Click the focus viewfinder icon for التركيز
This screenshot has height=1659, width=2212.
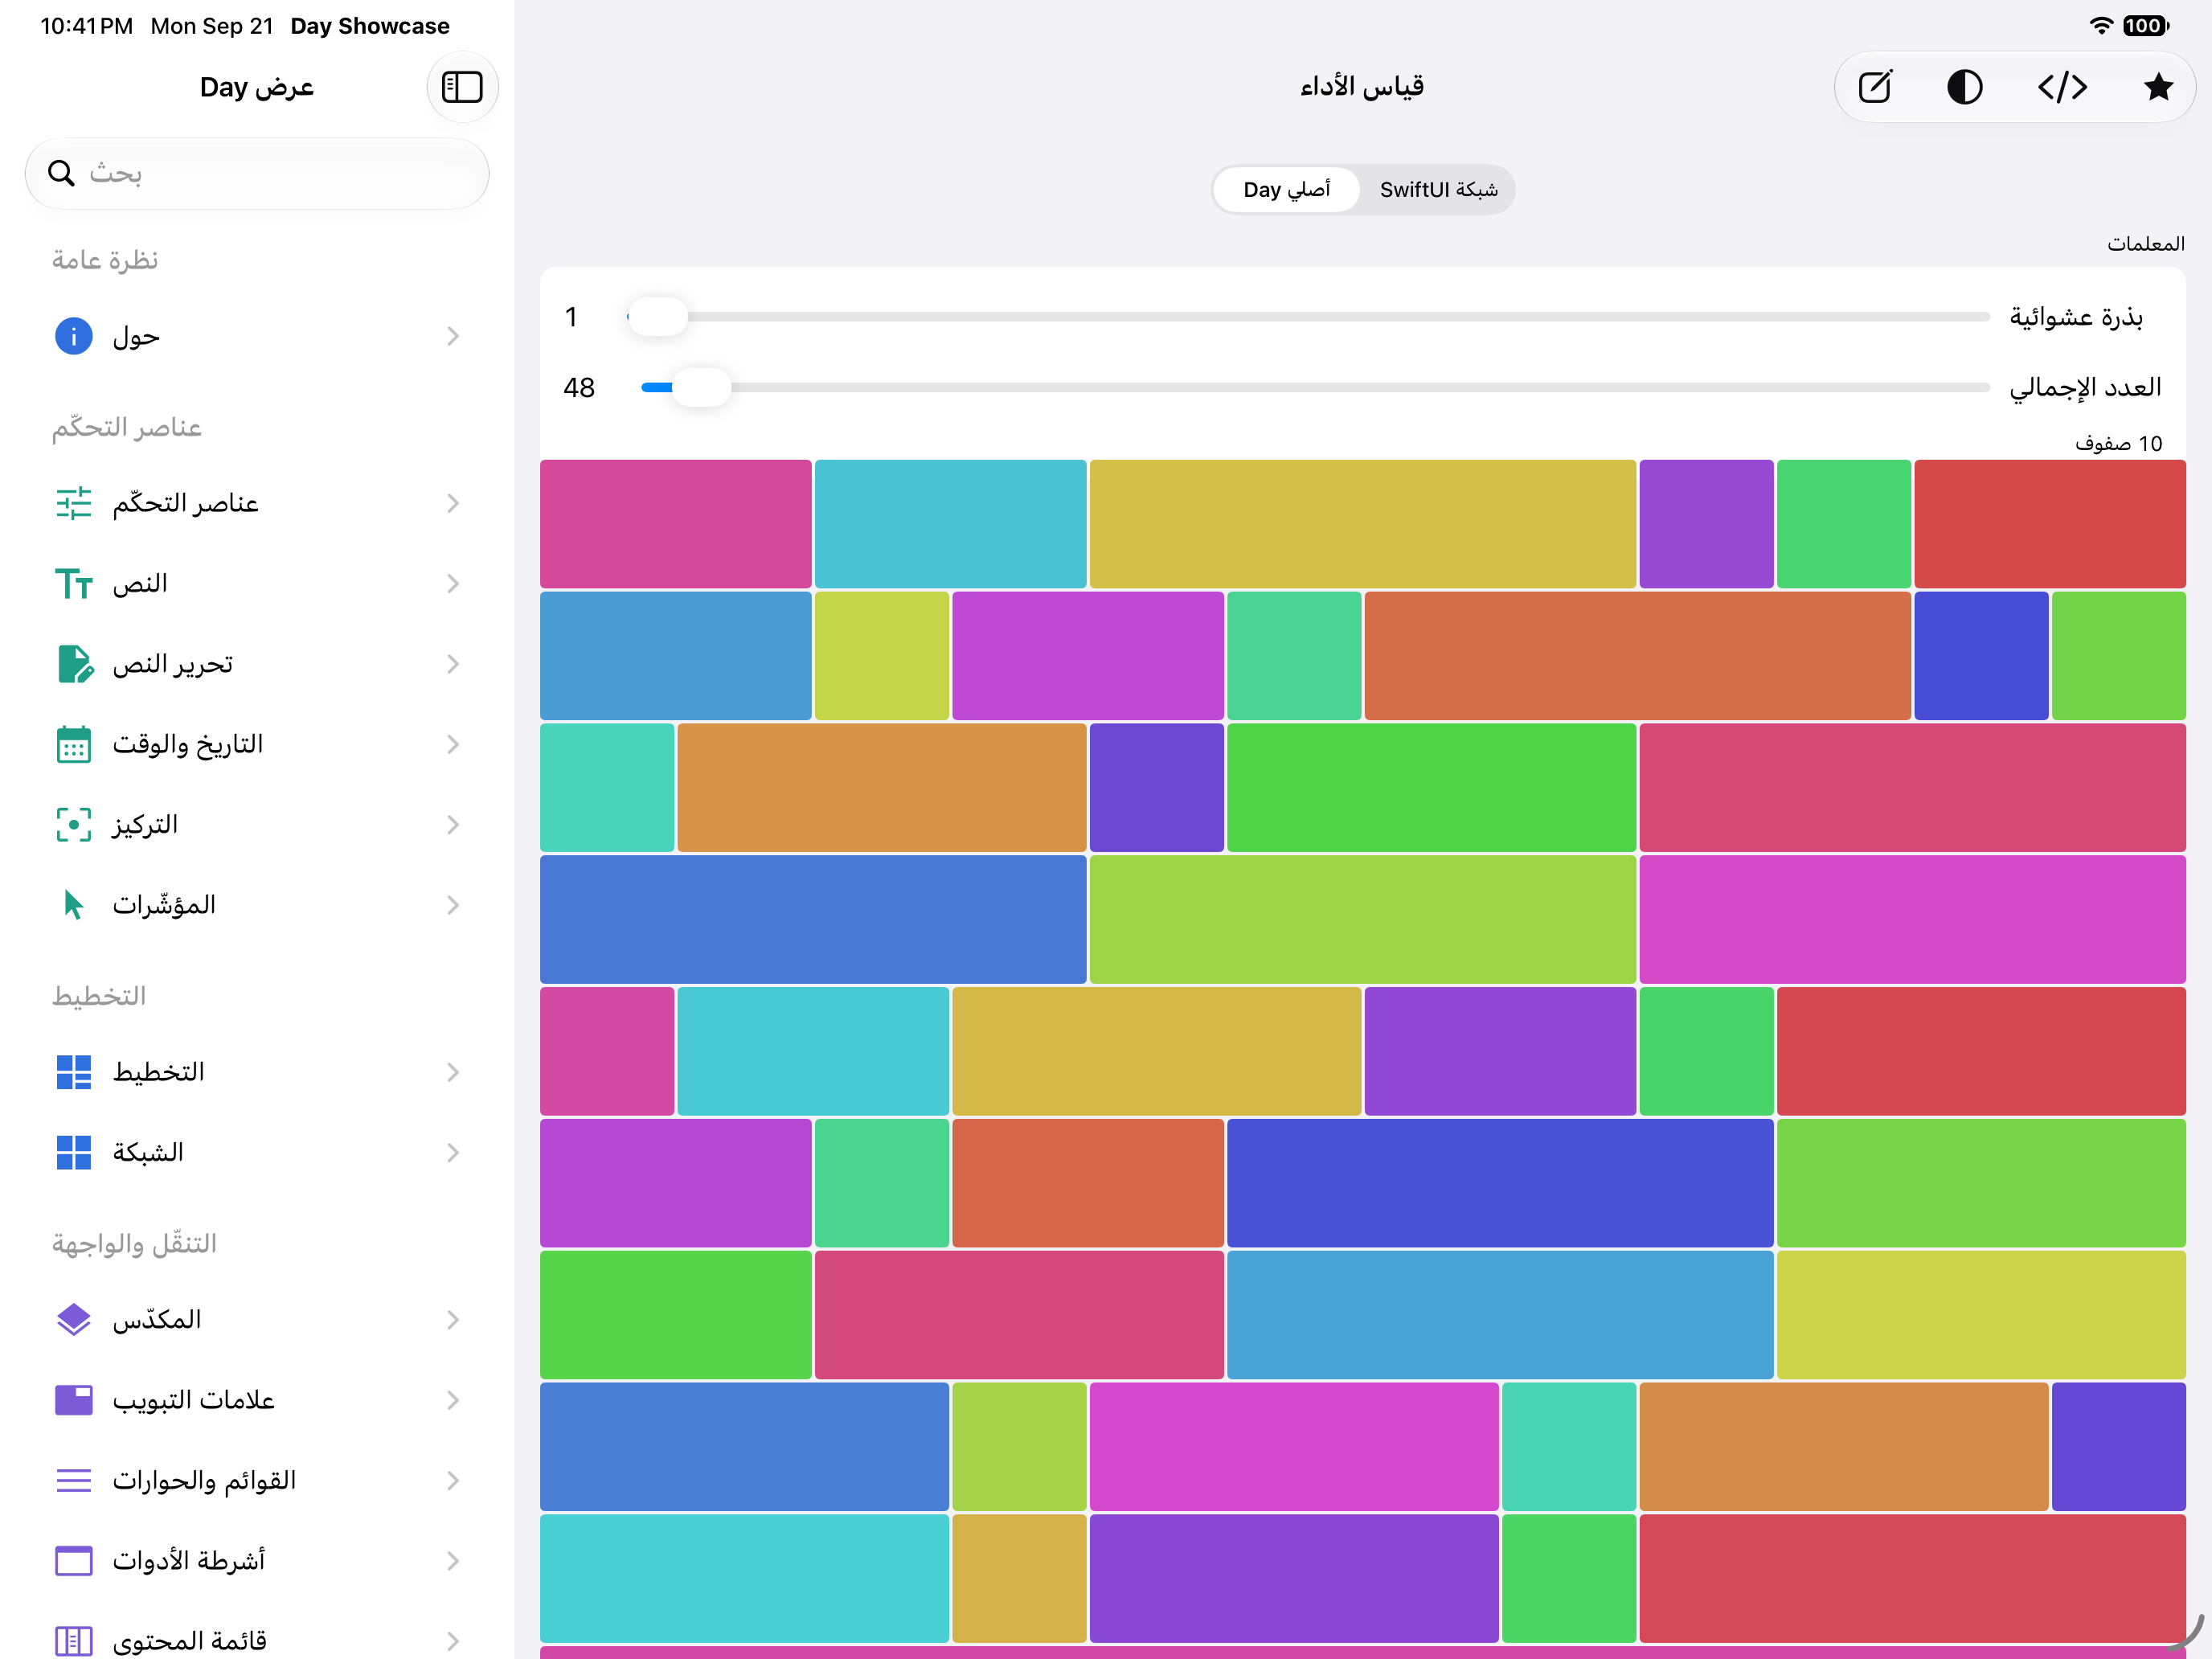click(74, 825)
